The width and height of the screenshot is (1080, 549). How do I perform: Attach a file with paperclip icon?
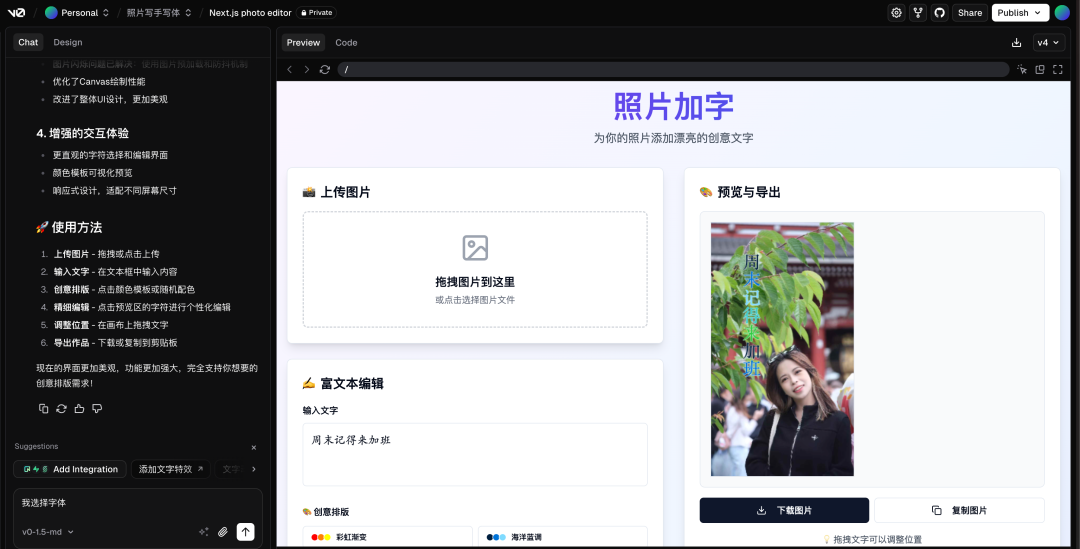click(222, 532)
